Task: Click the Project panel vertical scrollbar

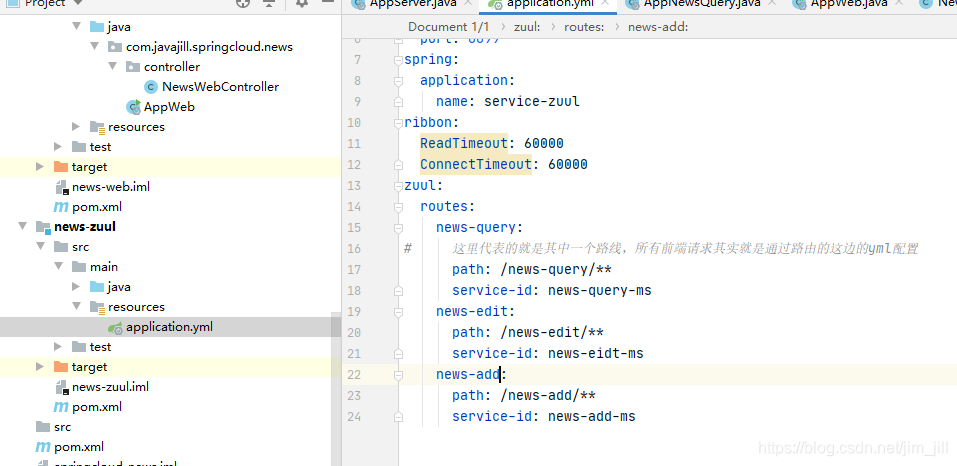Action: coord(336,390)
